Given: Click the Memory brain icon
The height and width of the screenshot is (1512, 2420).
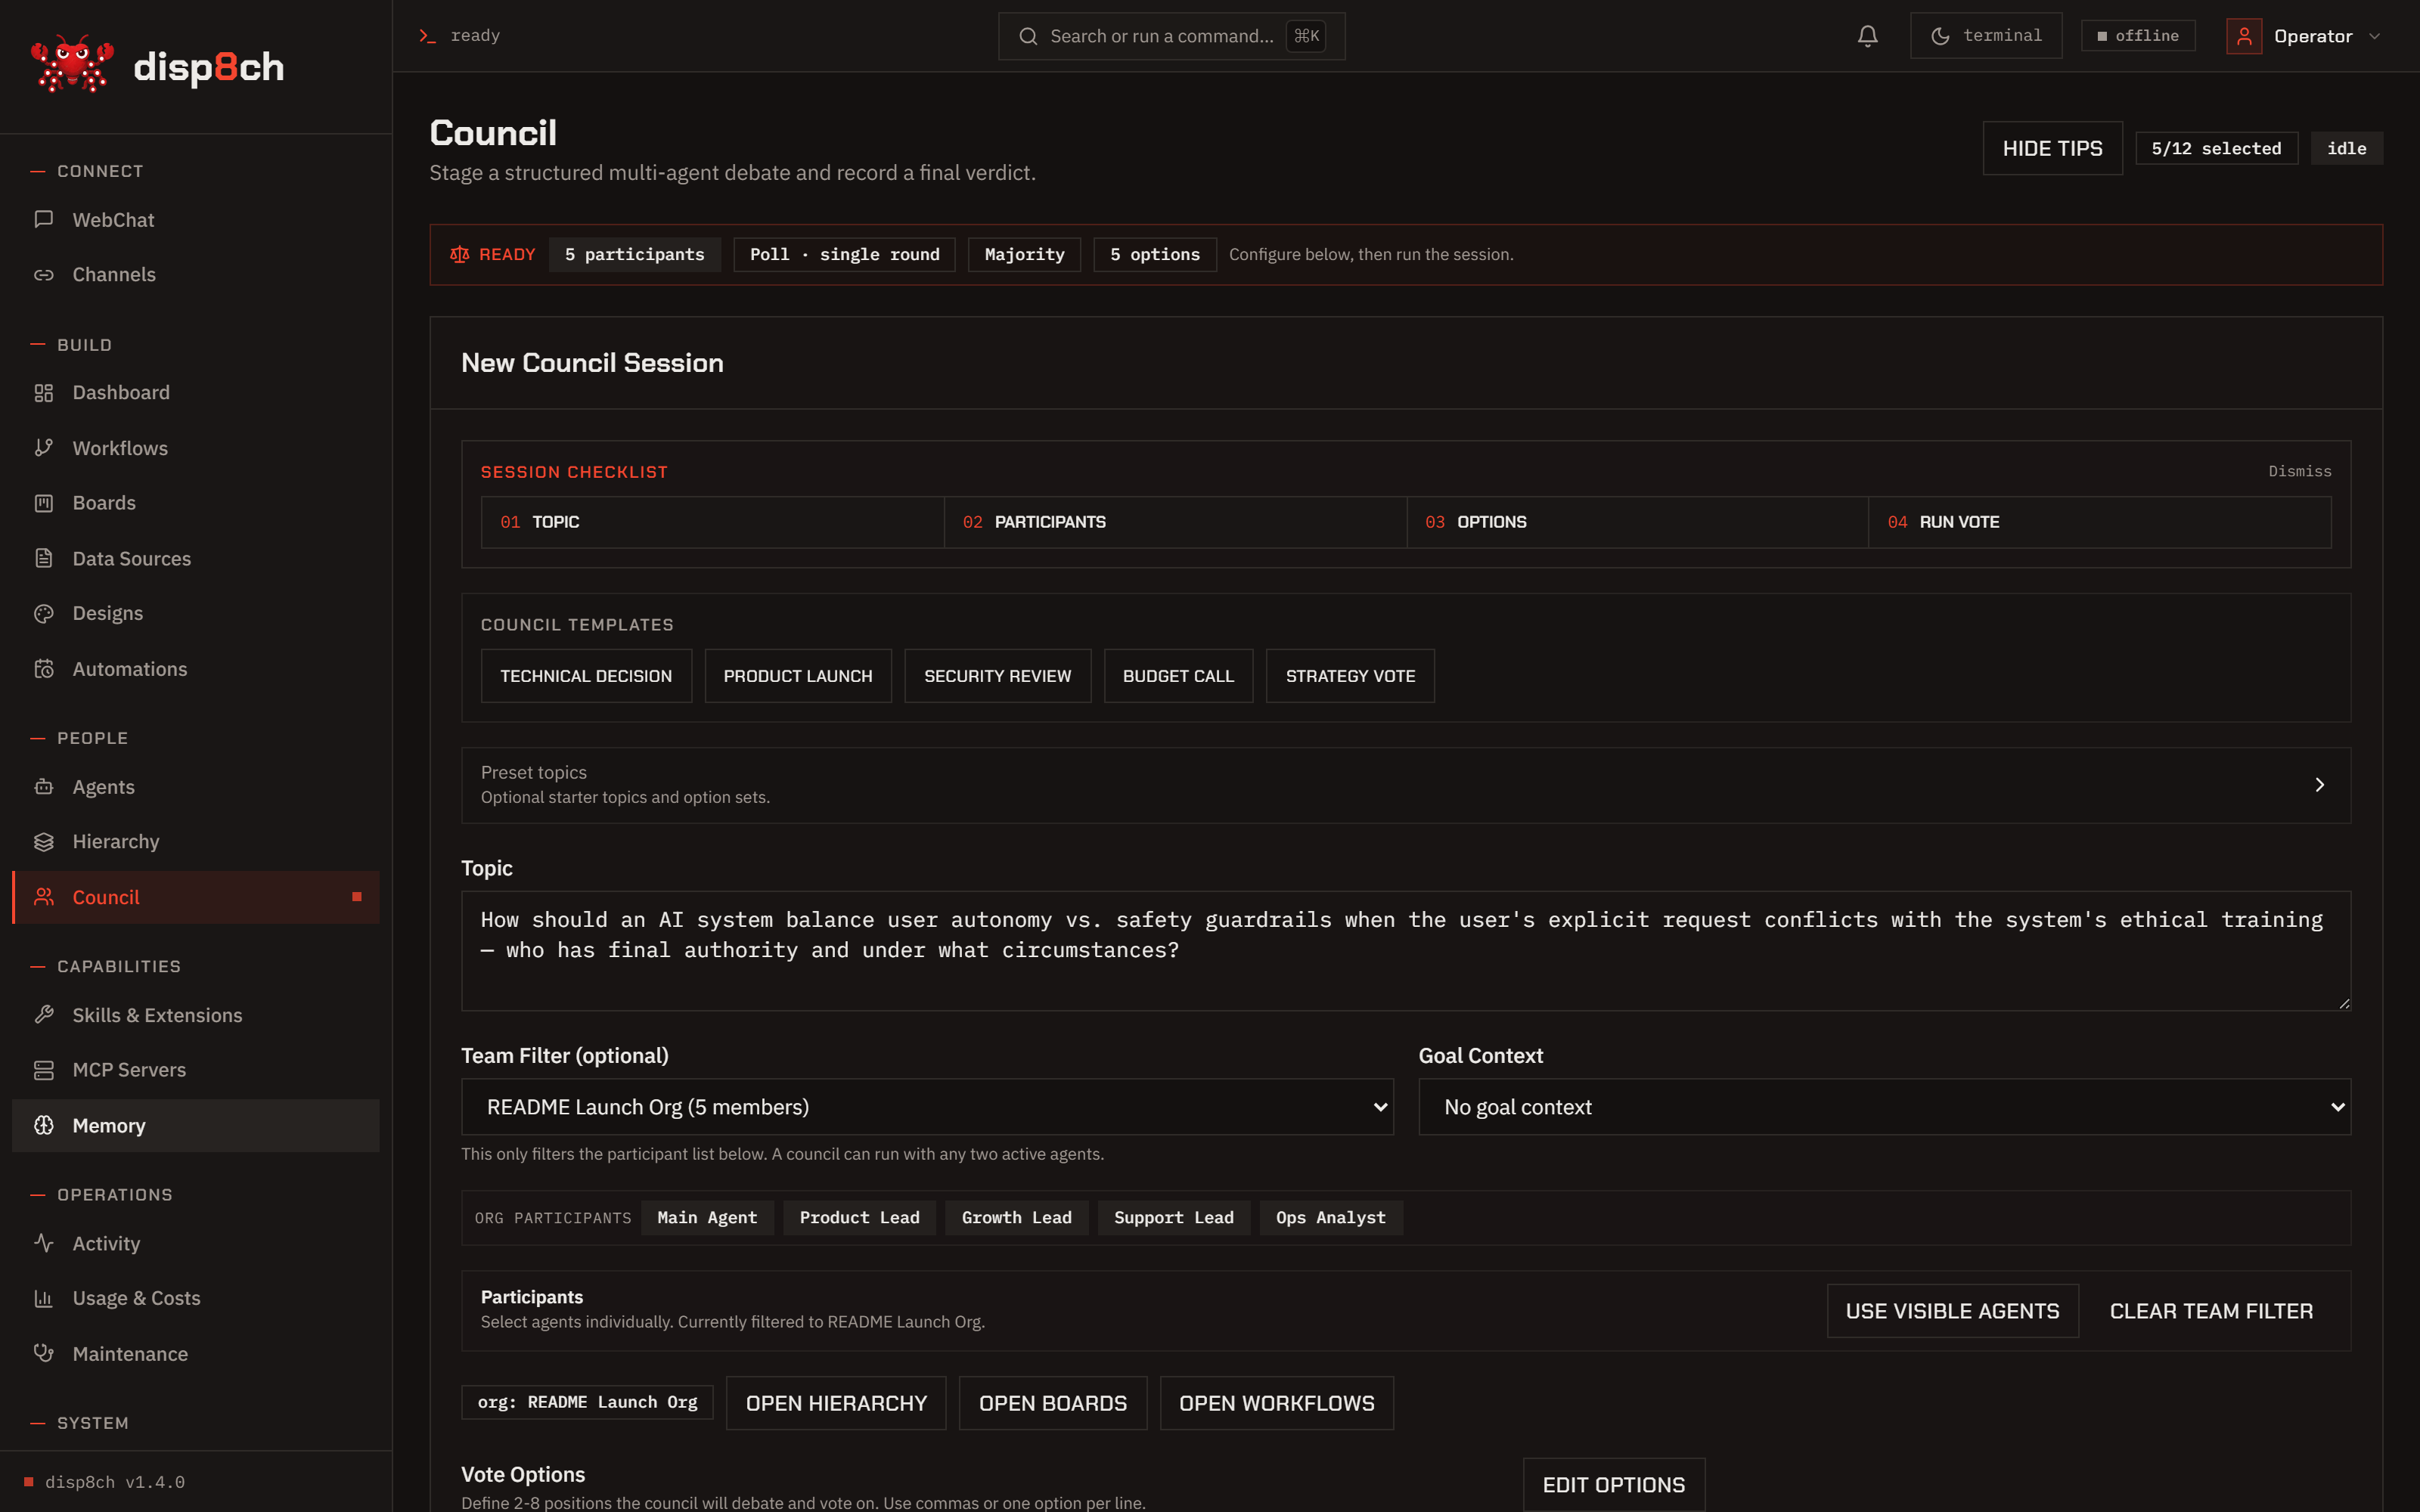Looking at the screenshot, I should point(44,1125).
